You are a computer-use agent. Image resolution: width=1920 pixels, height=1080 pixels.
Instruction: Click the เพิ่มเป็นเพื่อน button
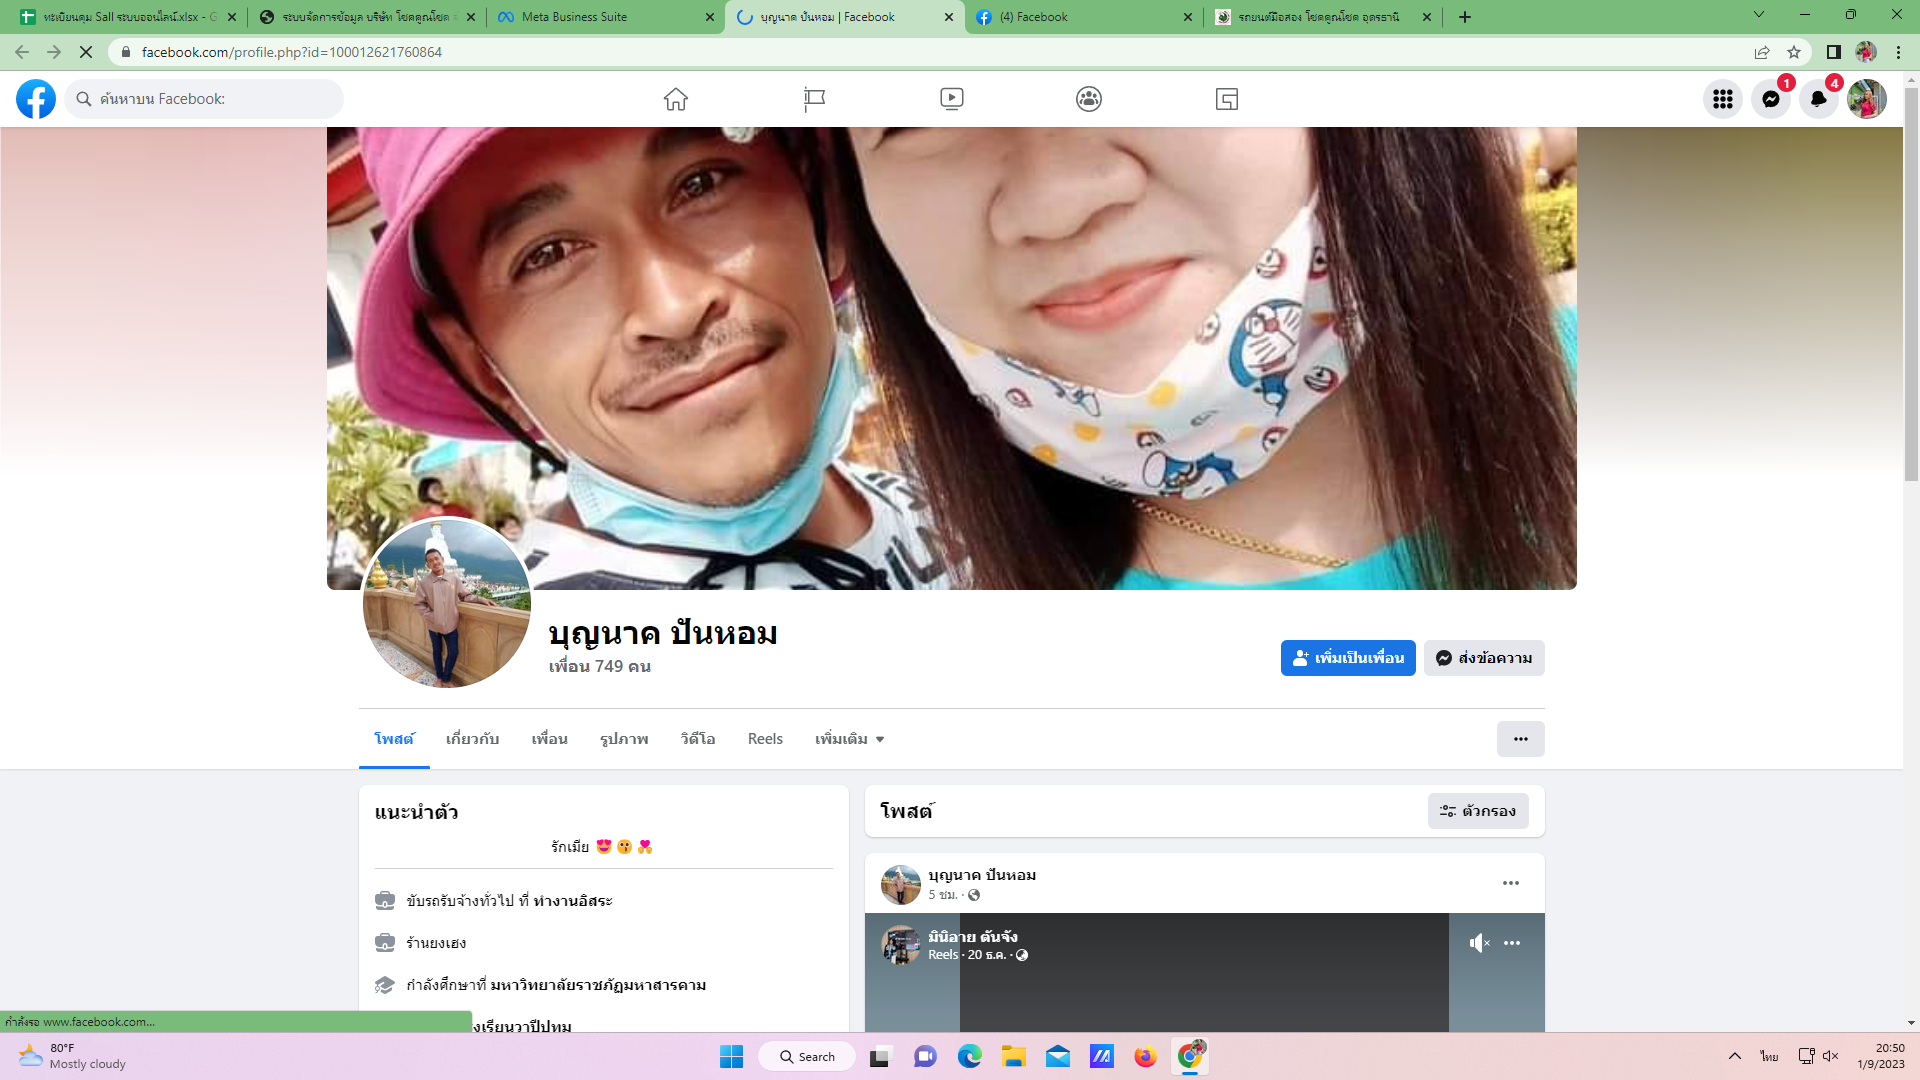1347,658
